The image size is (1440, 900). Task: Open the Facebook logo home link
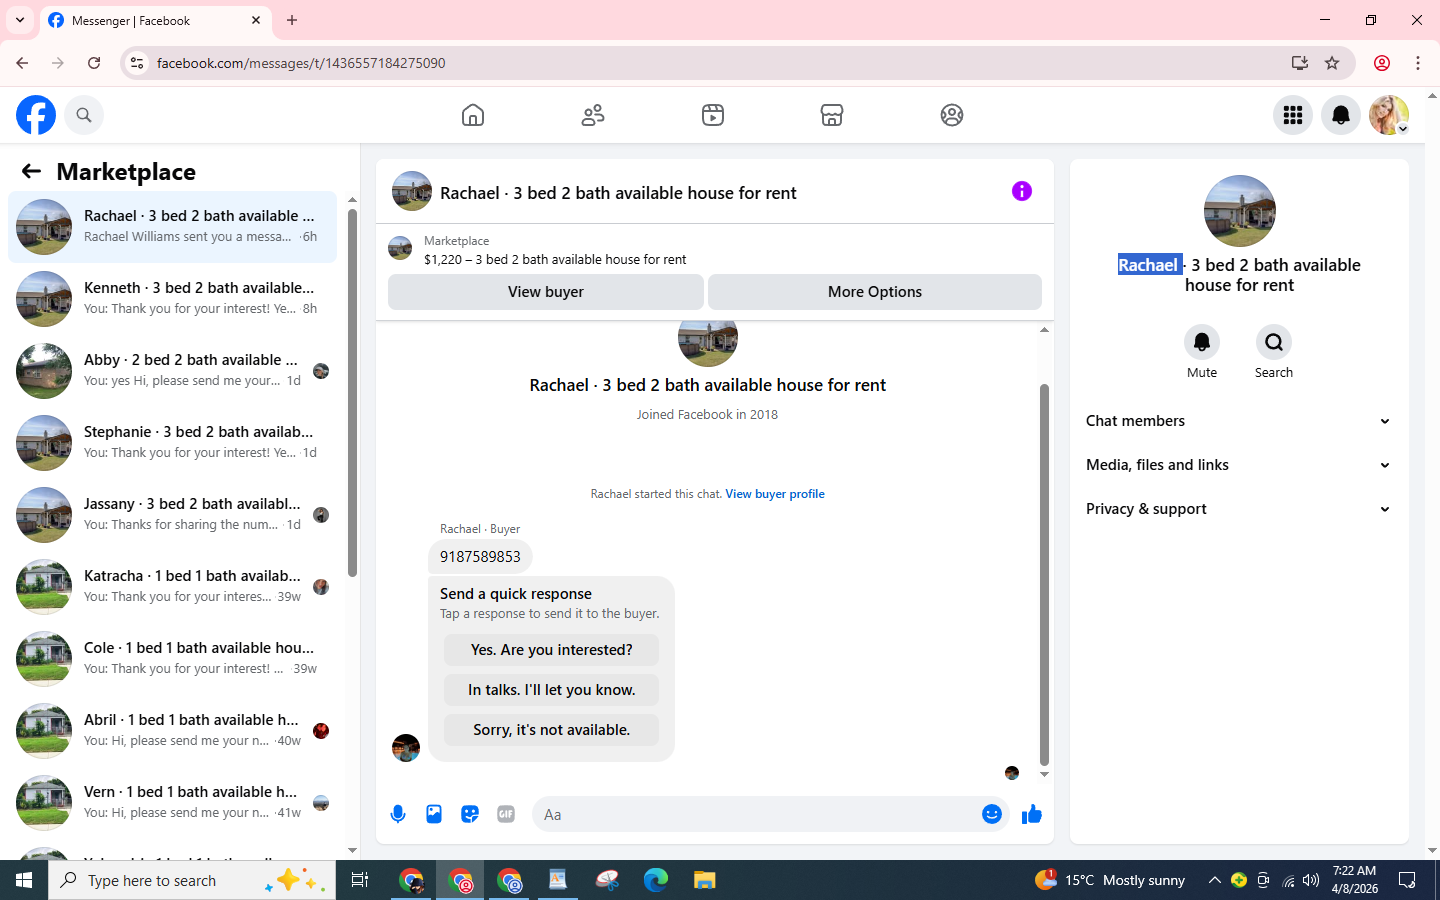[x=36, y=115]
